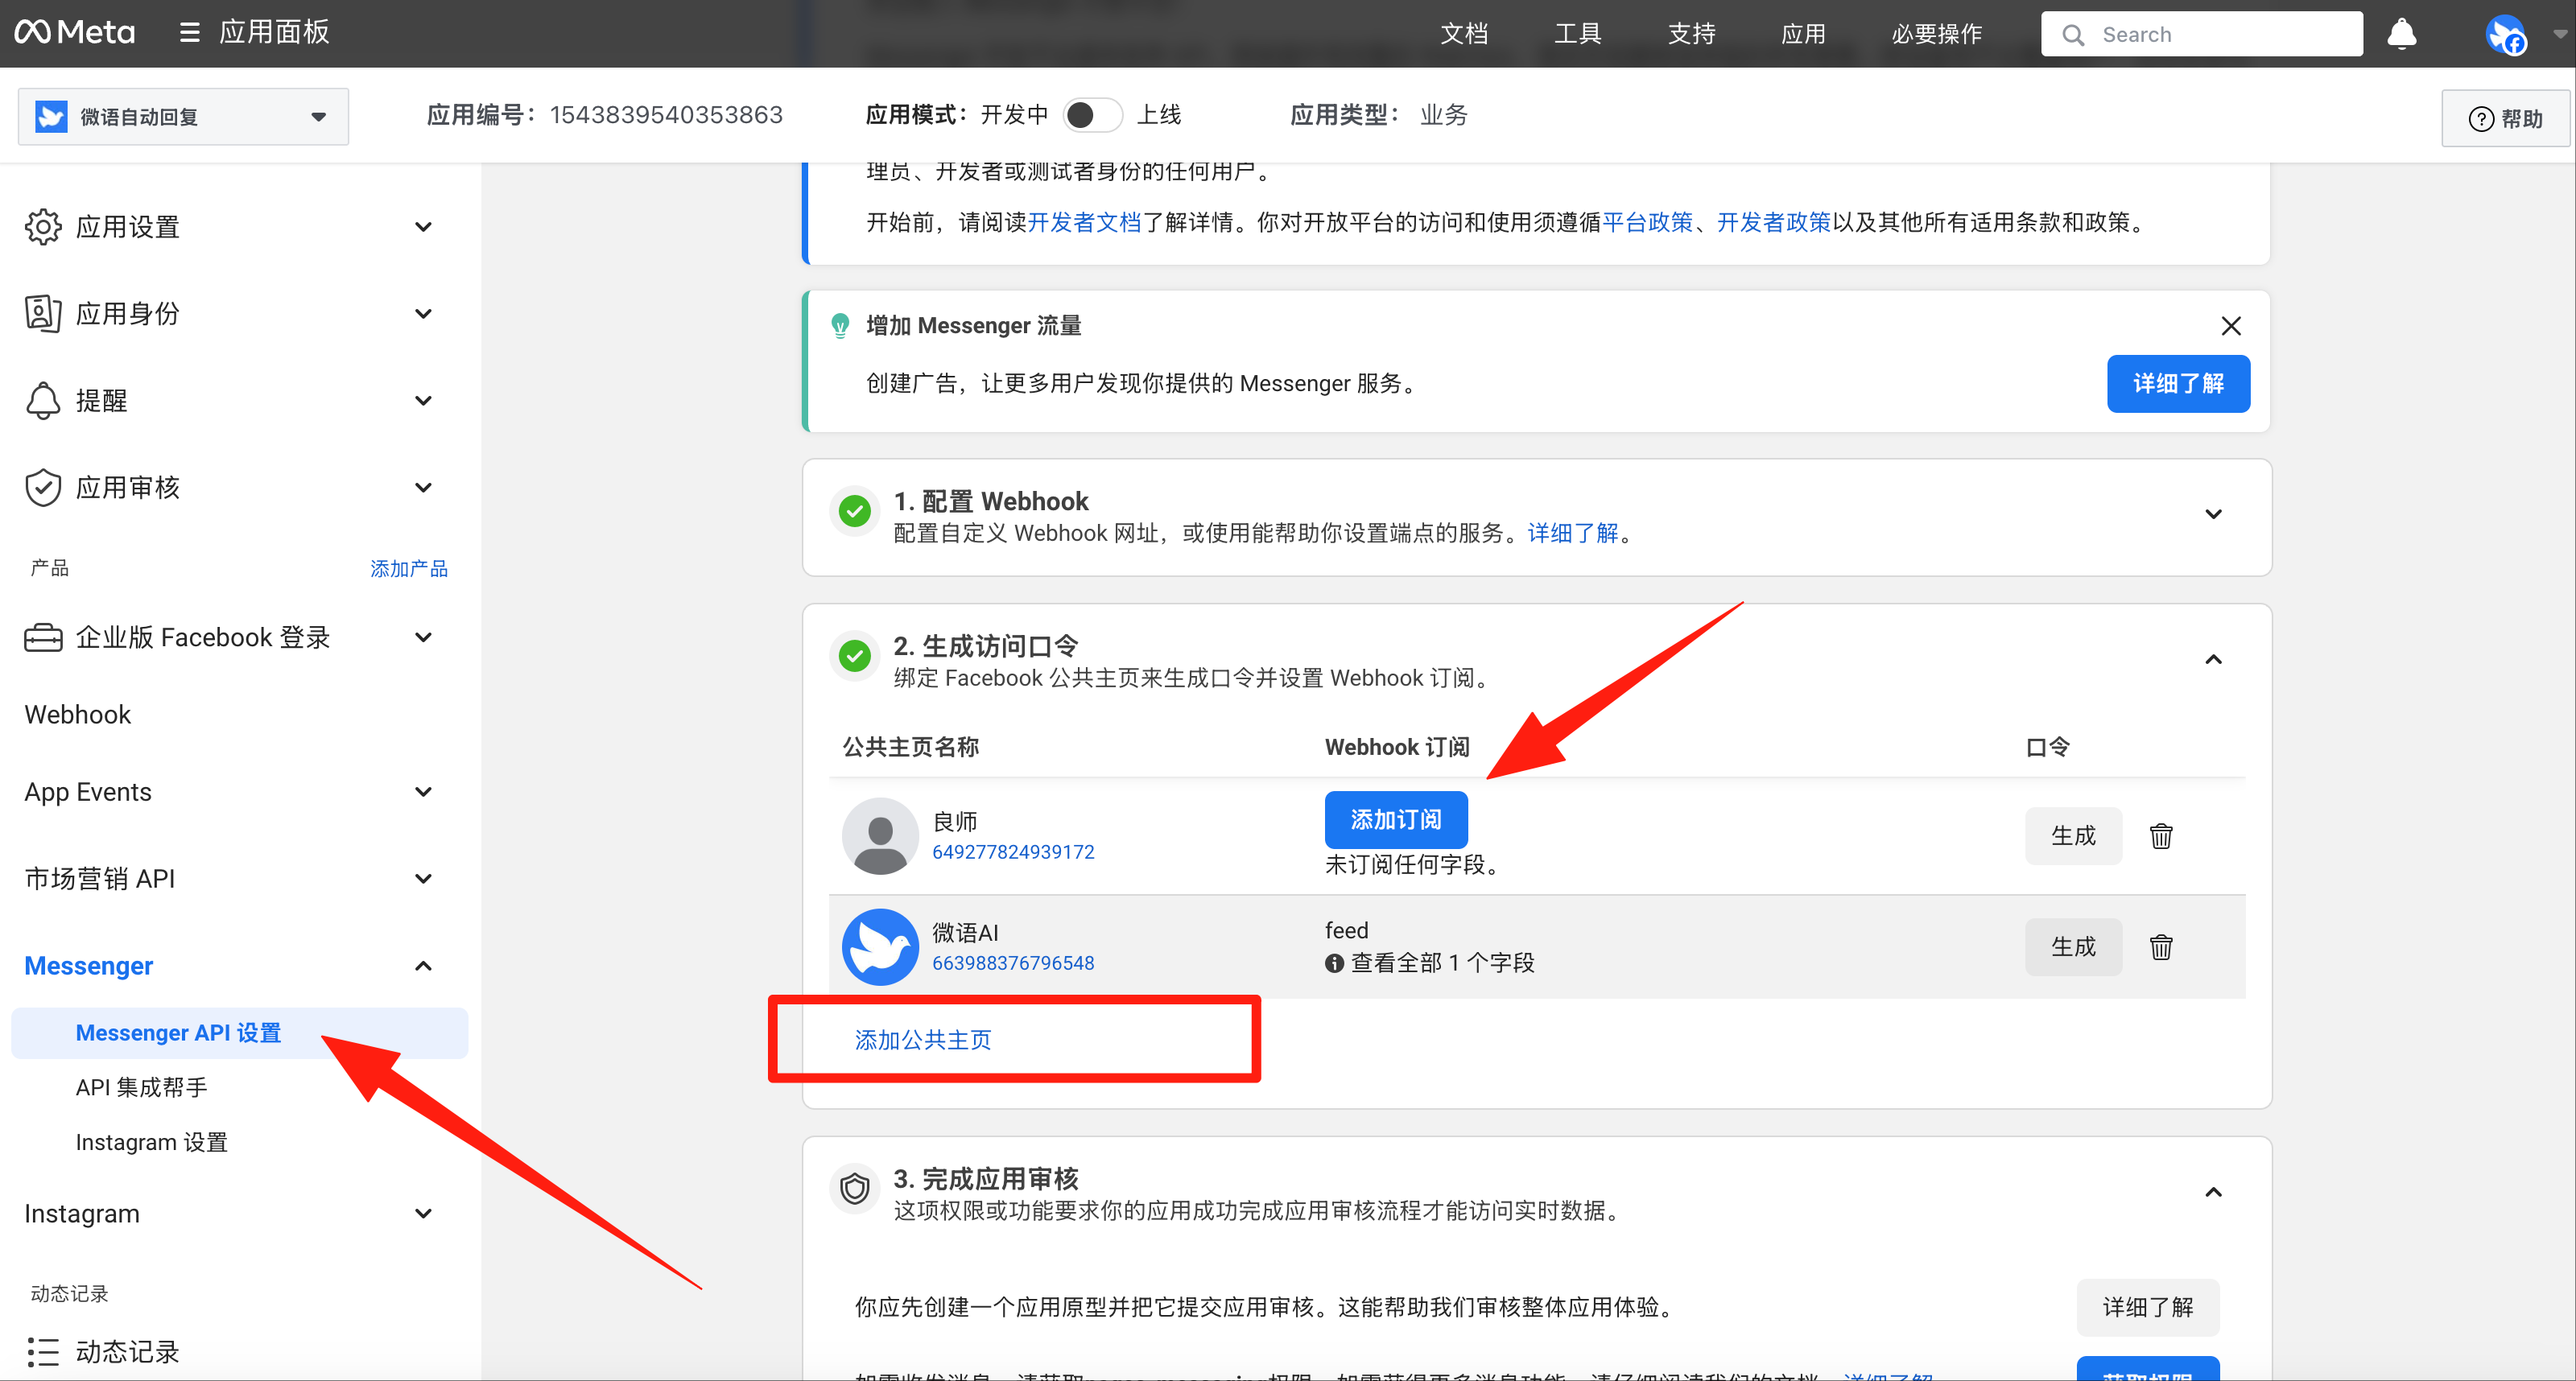Open the notifications bell
This screenshot has height=1381, width=2576.
click(x=2402, y=33)
